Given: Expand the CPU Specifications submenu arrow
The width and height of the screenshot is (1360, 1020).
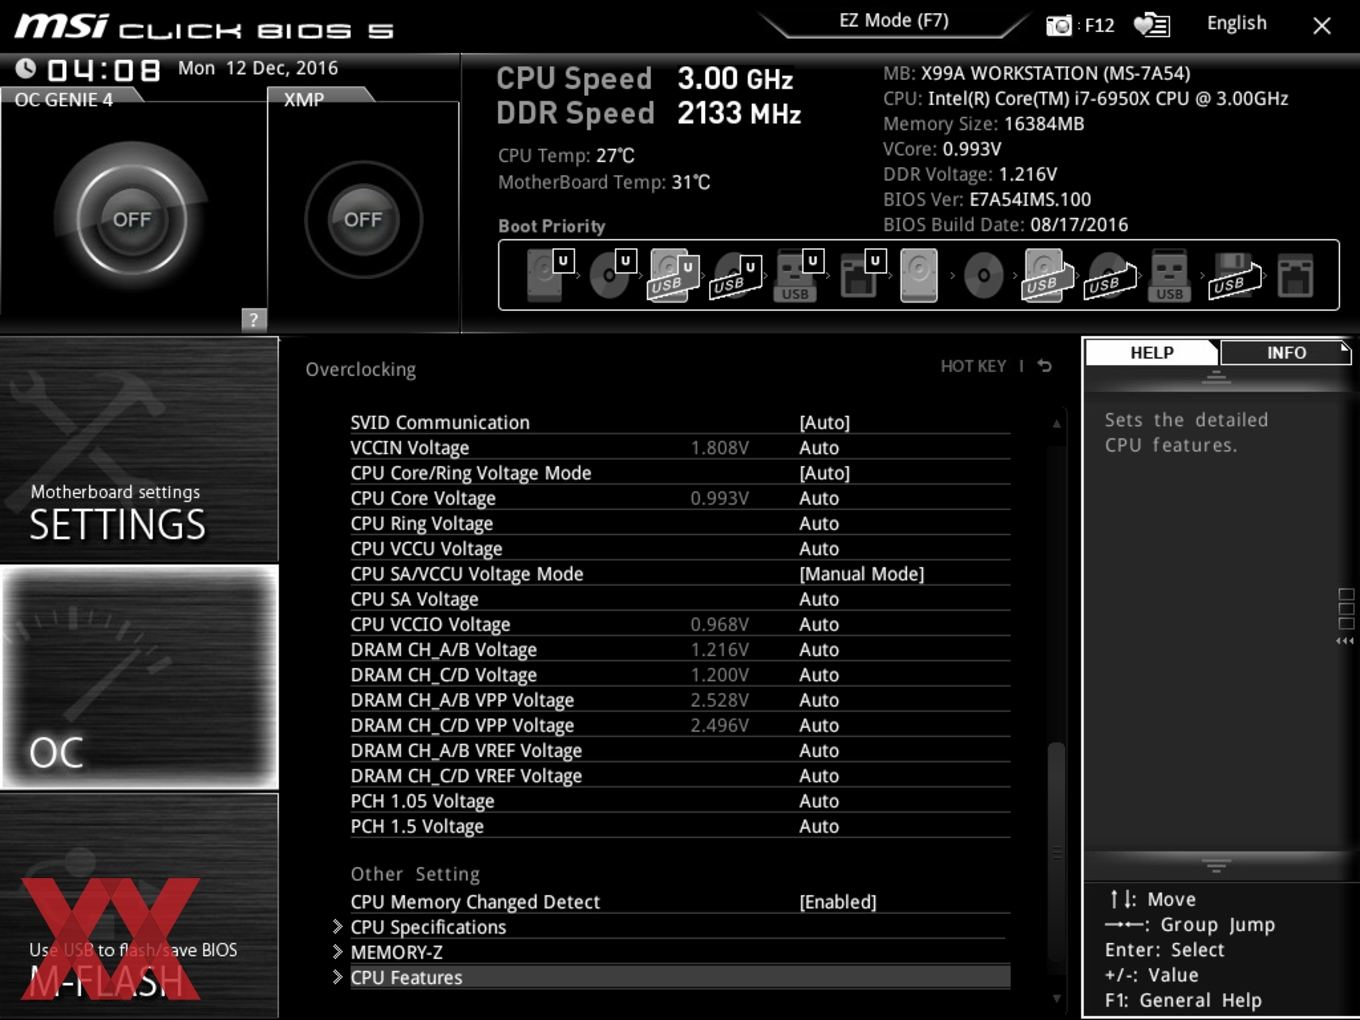Looking at the screenshot, I should click(x=337, y=927).
